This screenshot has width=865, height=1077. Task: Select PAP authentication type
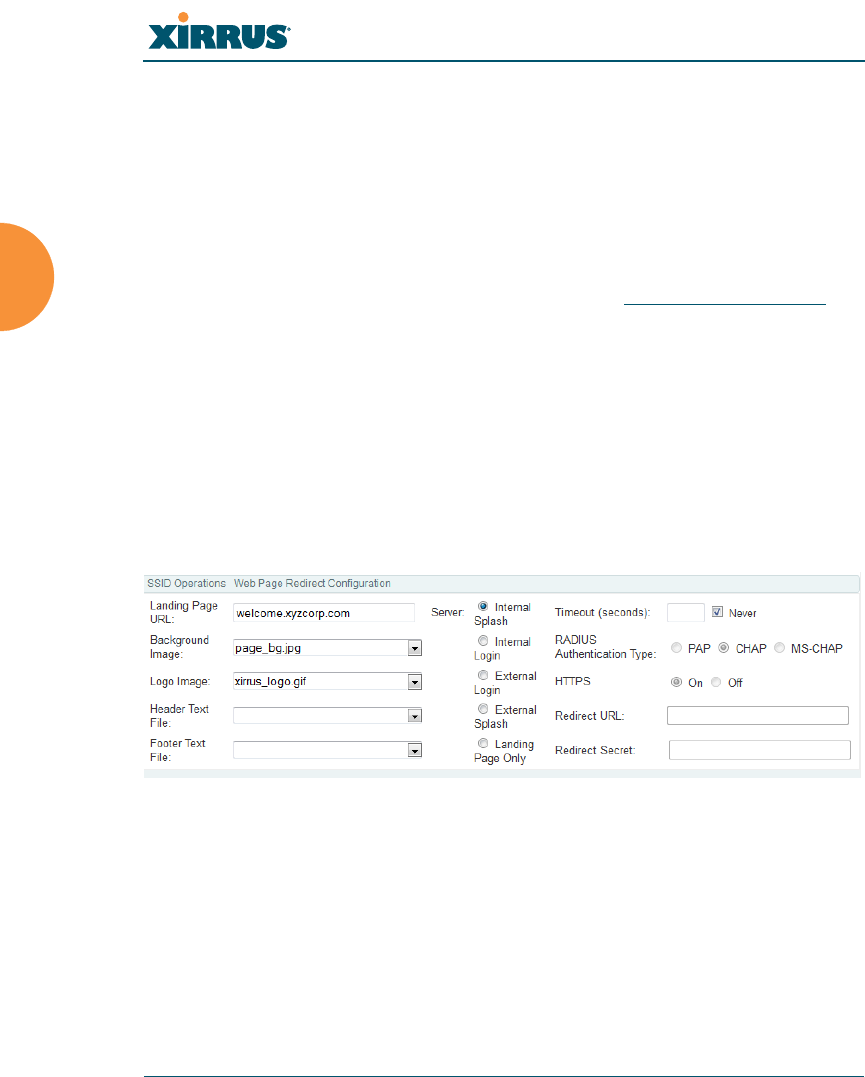[x=677, y=648]
